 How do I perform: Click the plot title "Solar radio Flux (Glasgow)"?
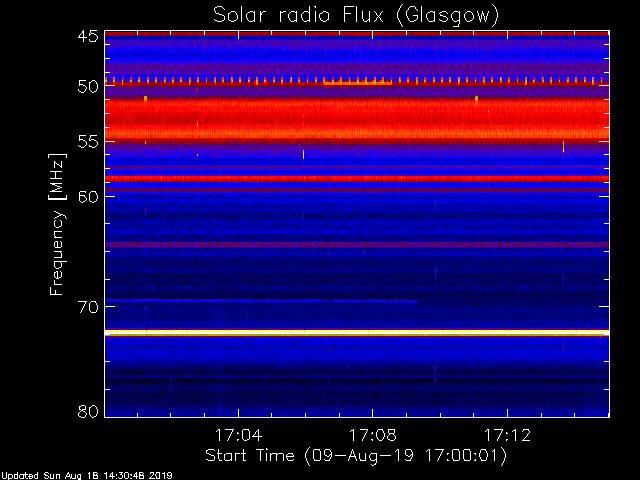pos(356,16)
